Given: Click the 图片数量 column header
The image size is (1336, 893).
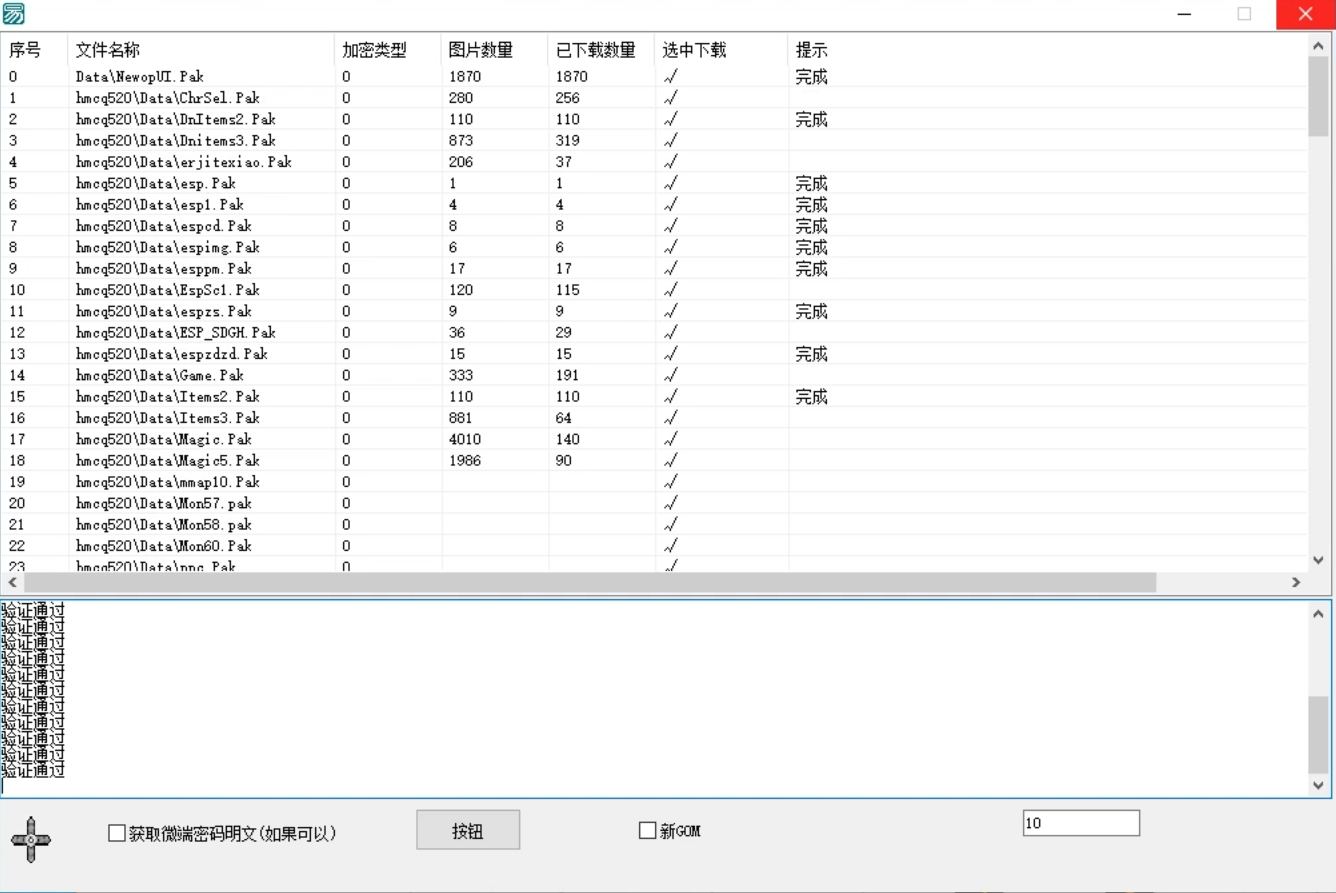Looking at the screenshot, I should [x=495, y=50].
